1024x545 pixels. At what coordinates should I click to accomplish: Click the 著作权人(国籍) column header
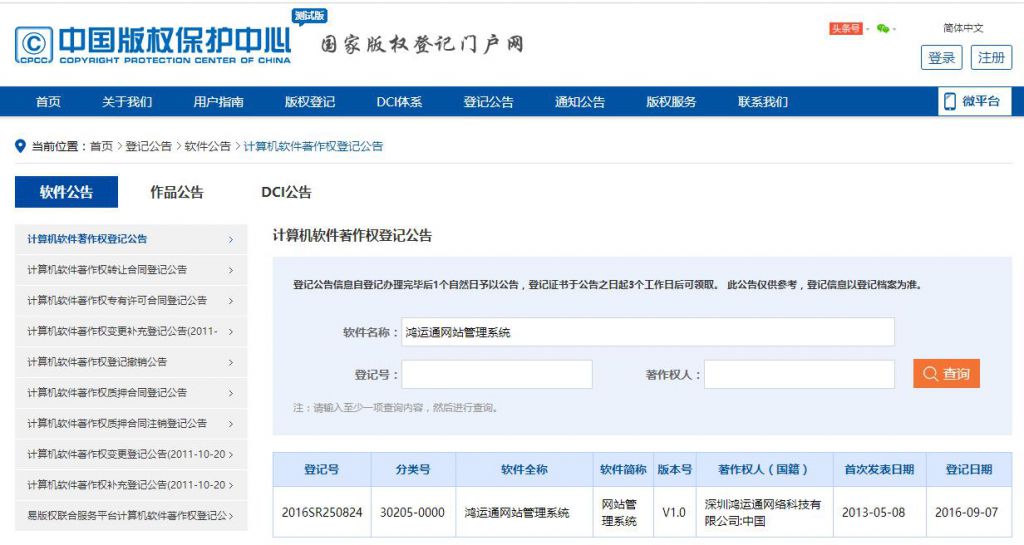click(x=764, y=469)
